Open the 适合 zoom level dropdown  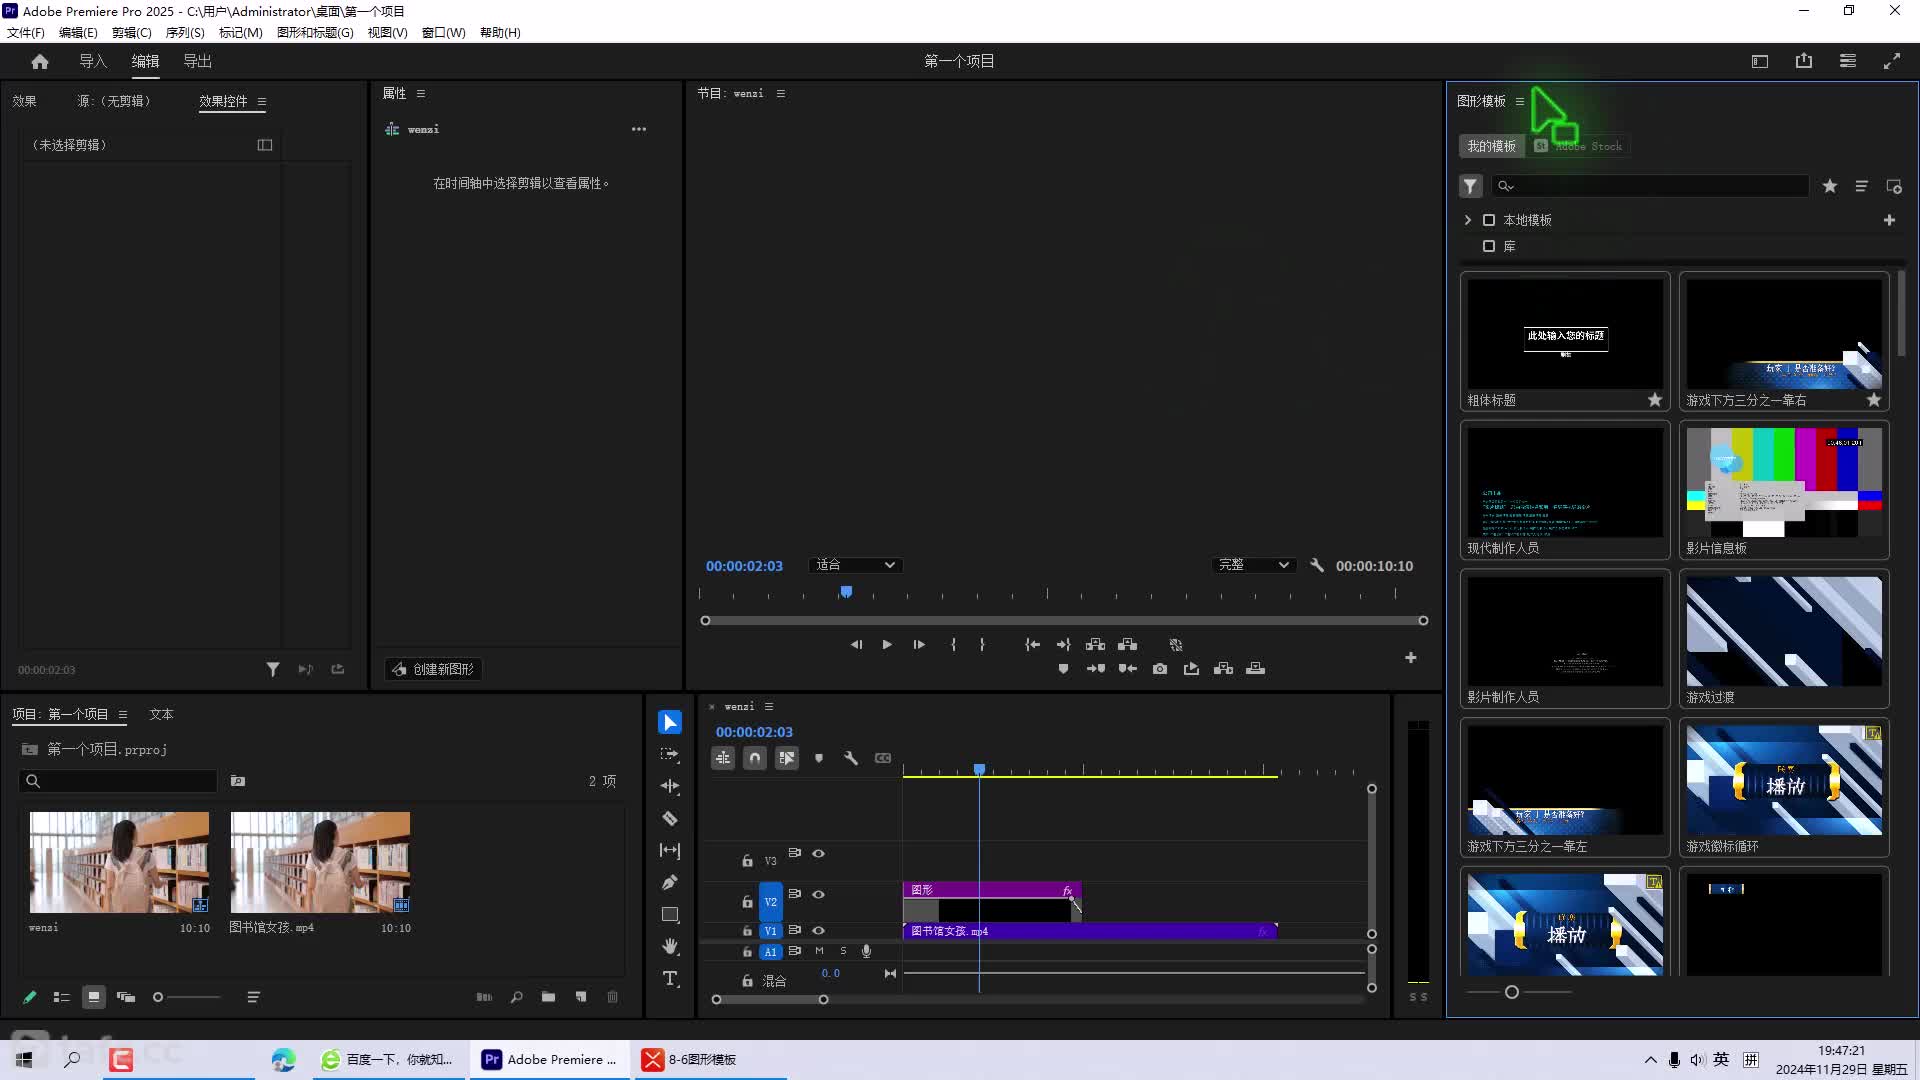856,565
